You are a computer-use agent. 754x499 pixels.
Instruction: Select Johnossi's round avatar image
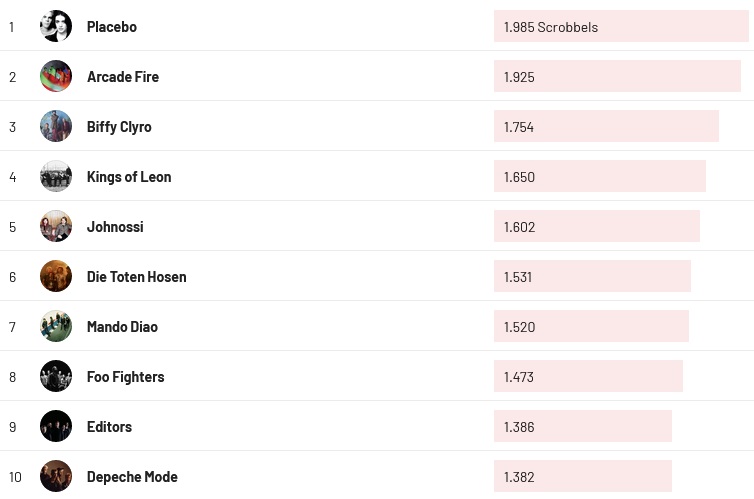pyautogui.click(x=56, y=226)
